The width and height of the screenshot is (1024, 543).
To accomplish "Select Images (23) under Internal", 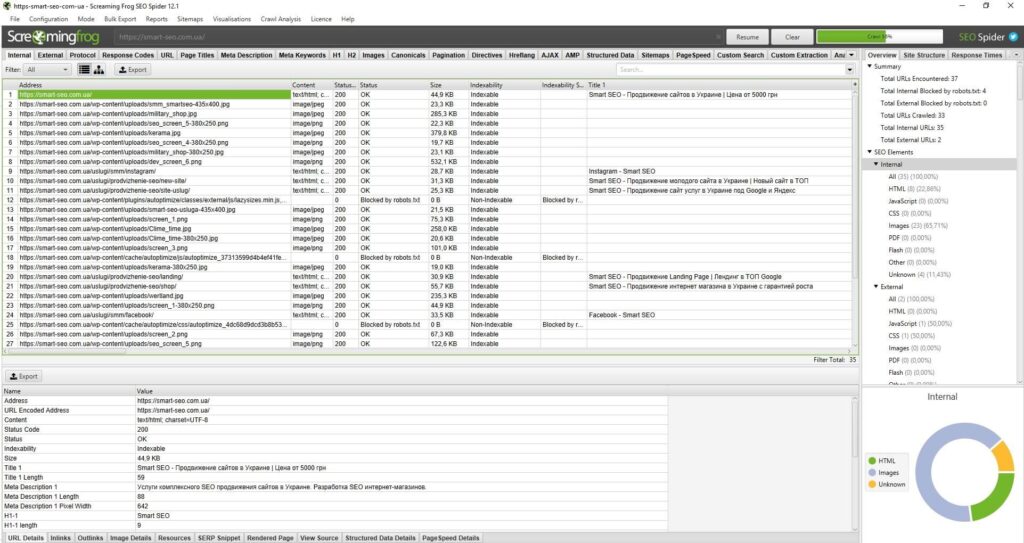I will (x=918, y=225).
